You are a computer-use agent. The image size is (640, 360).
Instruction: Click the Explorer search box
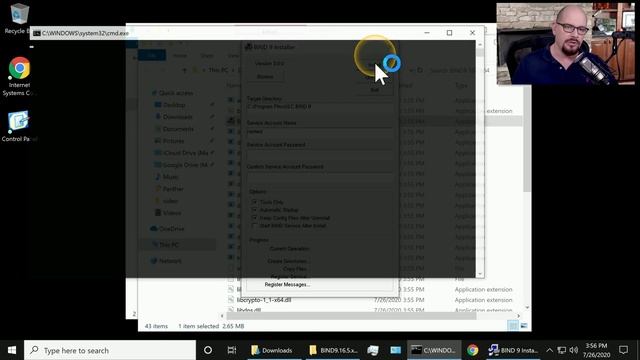coord(459,71)
